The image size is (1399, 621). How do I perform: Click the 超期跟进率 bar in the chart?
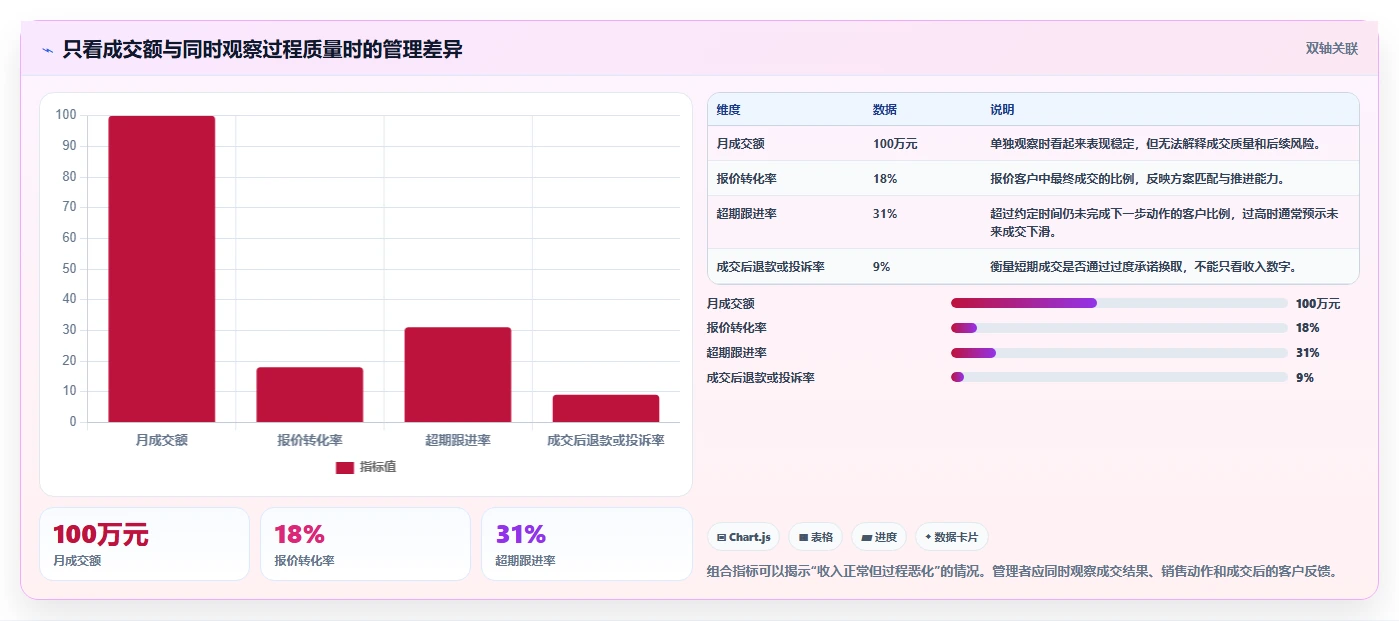458,374
